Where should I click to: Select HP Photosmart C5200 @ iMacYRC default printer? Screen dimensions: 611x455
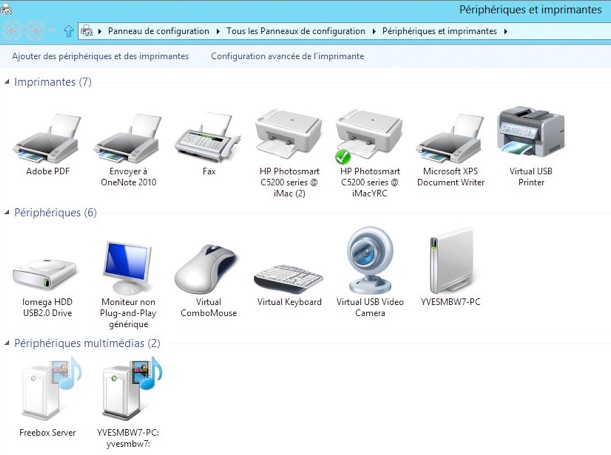[369, 138]
